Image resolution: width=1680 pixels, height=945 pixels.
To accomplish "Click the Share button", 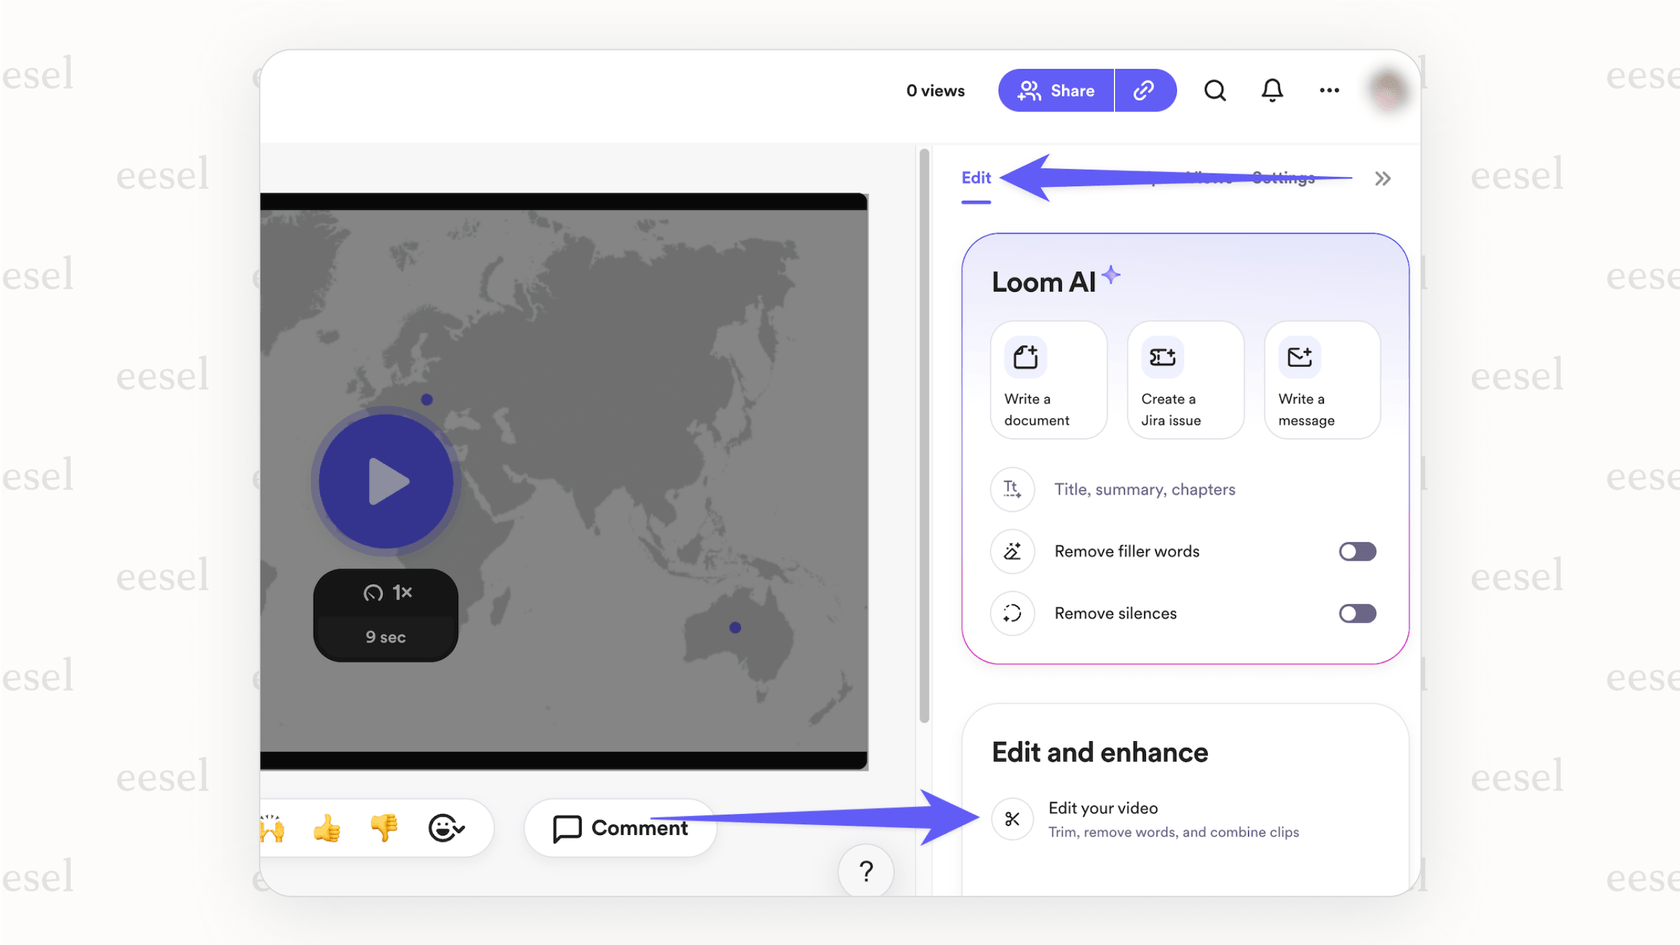I will click(1056, 90).
